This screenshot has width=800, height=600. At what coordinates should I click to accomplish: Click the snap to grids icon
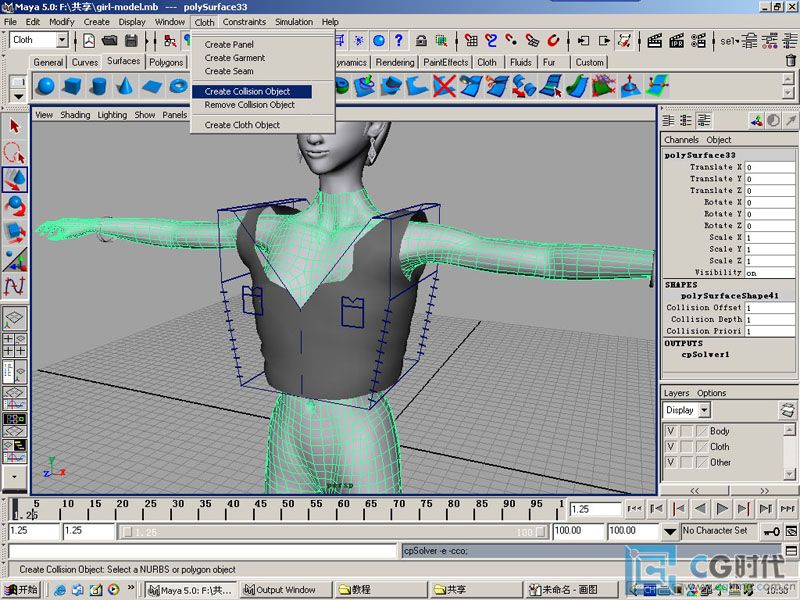click(471, 40)
